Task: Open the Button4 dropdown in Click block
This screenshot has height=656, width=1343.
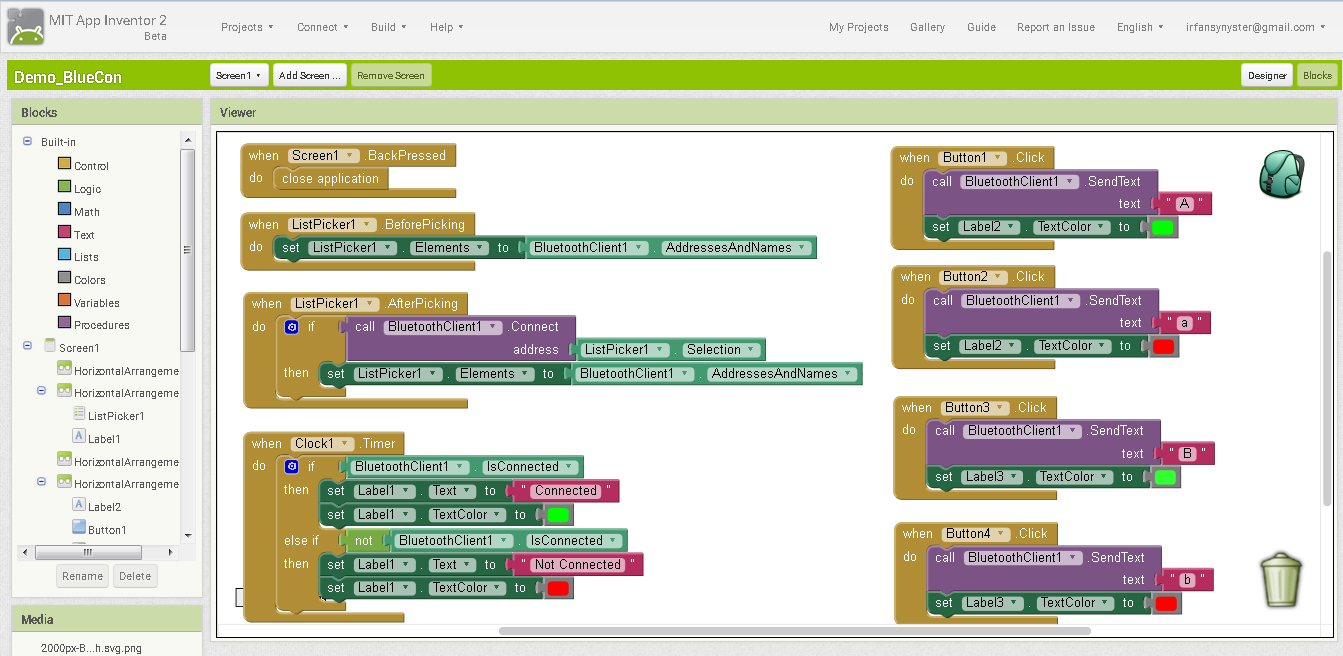Action: (x=977, y=534)
